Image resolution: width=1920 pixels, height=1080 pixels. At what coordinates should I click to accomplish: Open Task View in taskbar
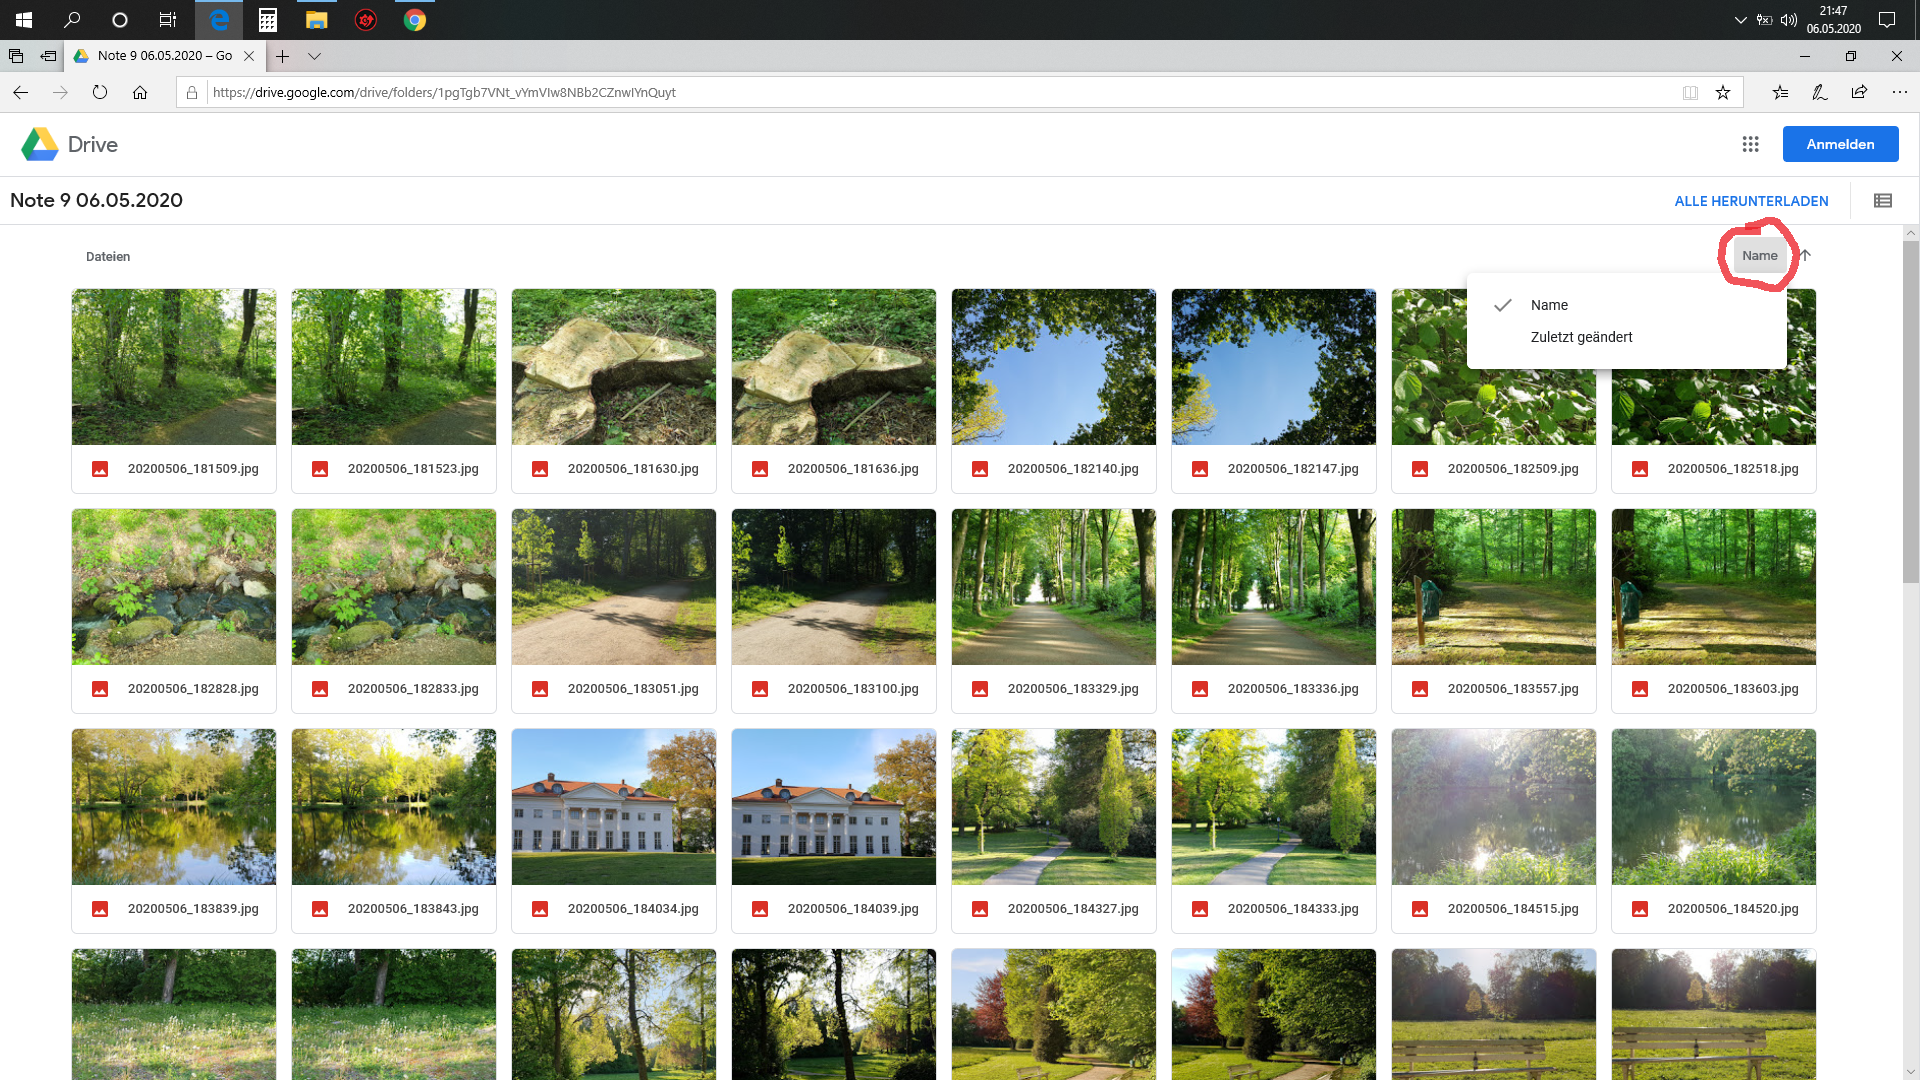[x=168, y=20]
